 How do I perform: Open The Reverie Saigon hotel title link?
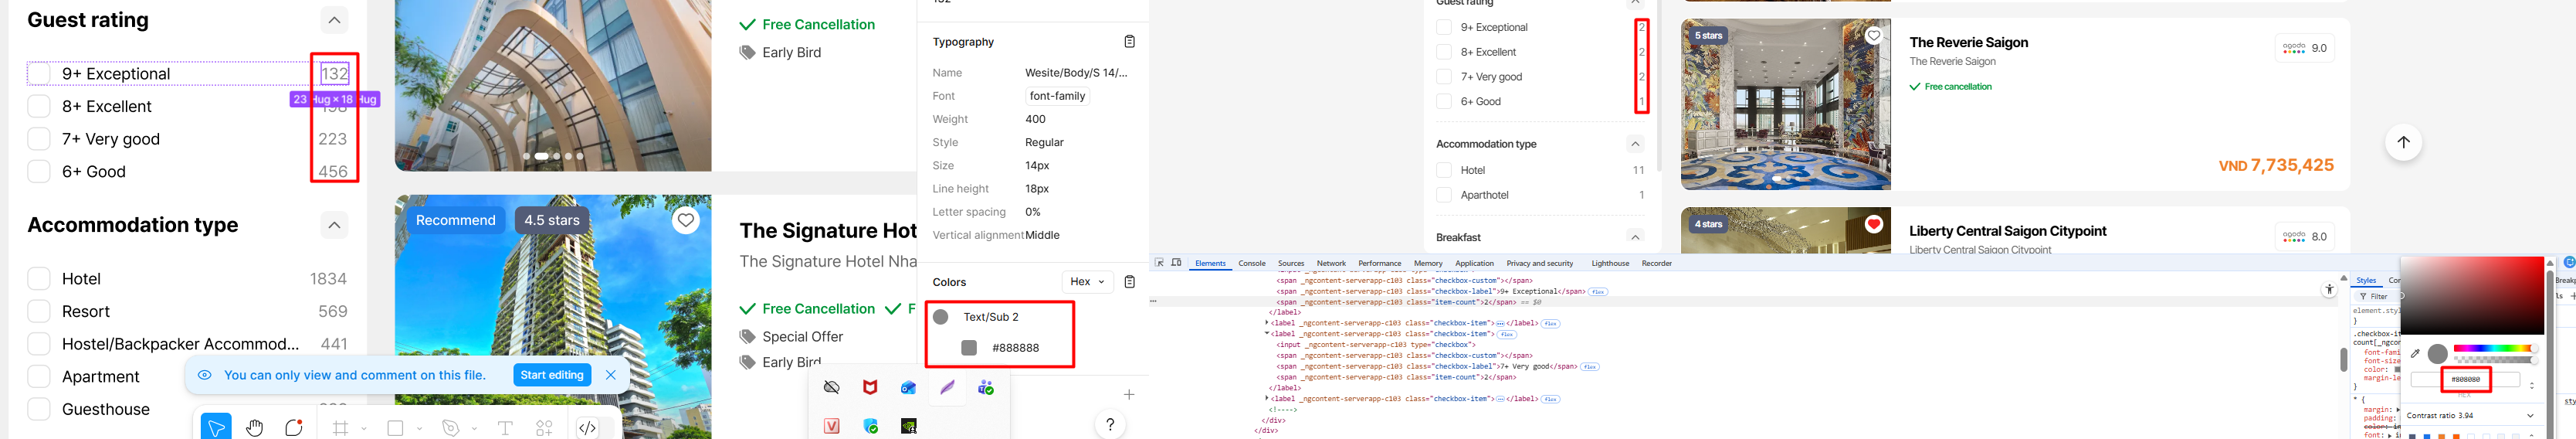(x=1968, y=42)
